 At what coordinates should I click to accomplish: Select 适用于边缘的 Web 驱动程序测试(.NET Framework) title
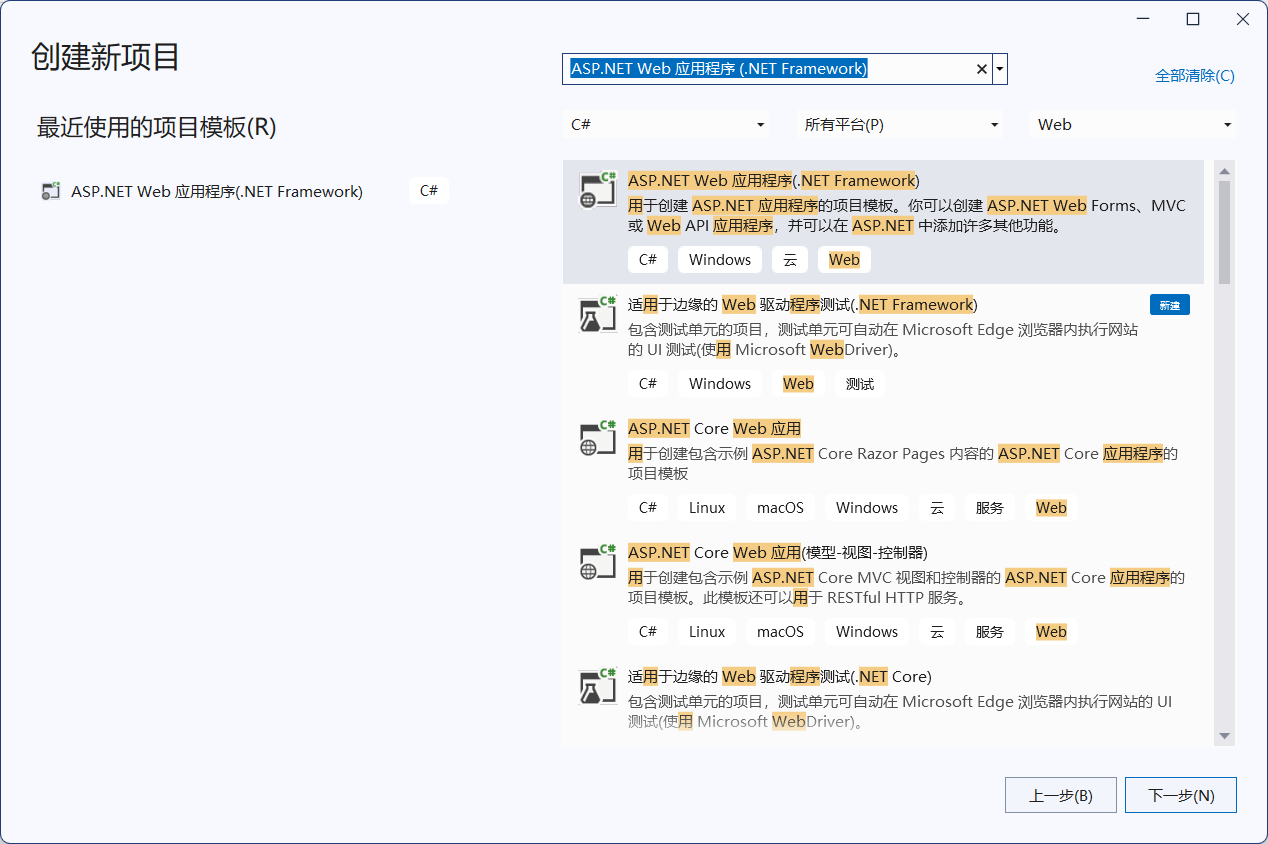point(803,305)
